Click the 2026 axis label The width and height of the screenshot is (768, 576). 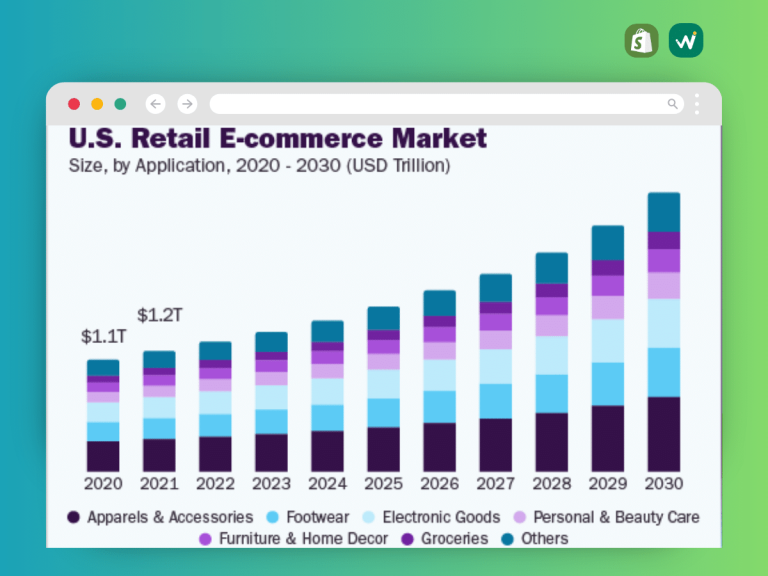pos(439,484)
